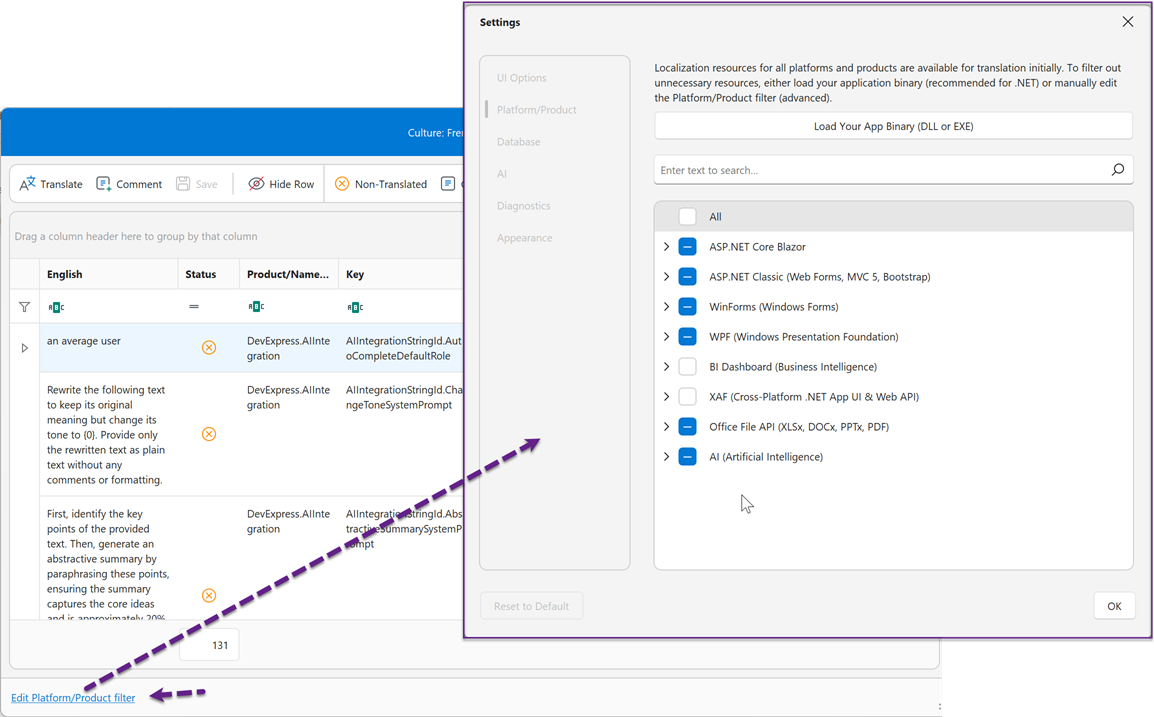1154x717 pixels.
Task: Expand the 'an average user' row arrow
Action: [x=24, y=348]
